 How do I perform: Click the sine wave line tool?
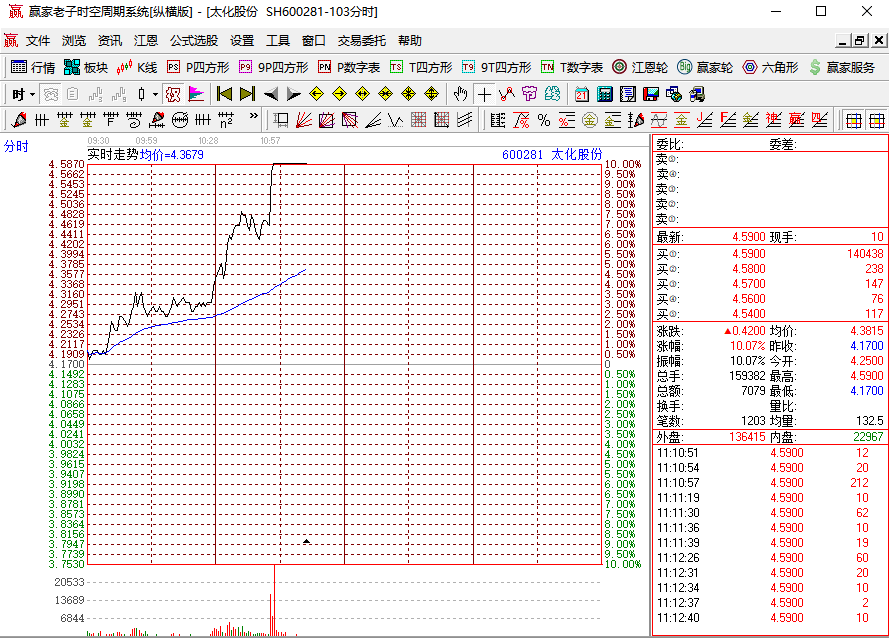pos(659,120)
